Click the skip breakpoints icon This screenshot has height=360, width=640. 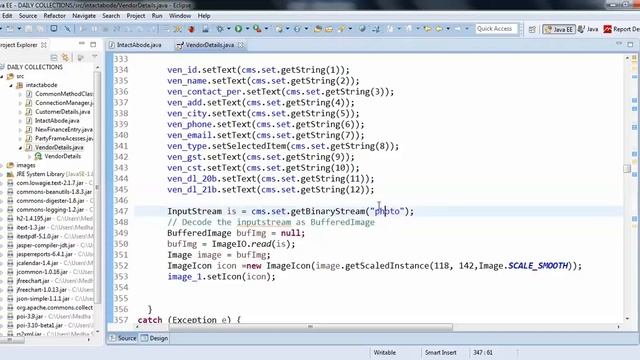point(67,29)
